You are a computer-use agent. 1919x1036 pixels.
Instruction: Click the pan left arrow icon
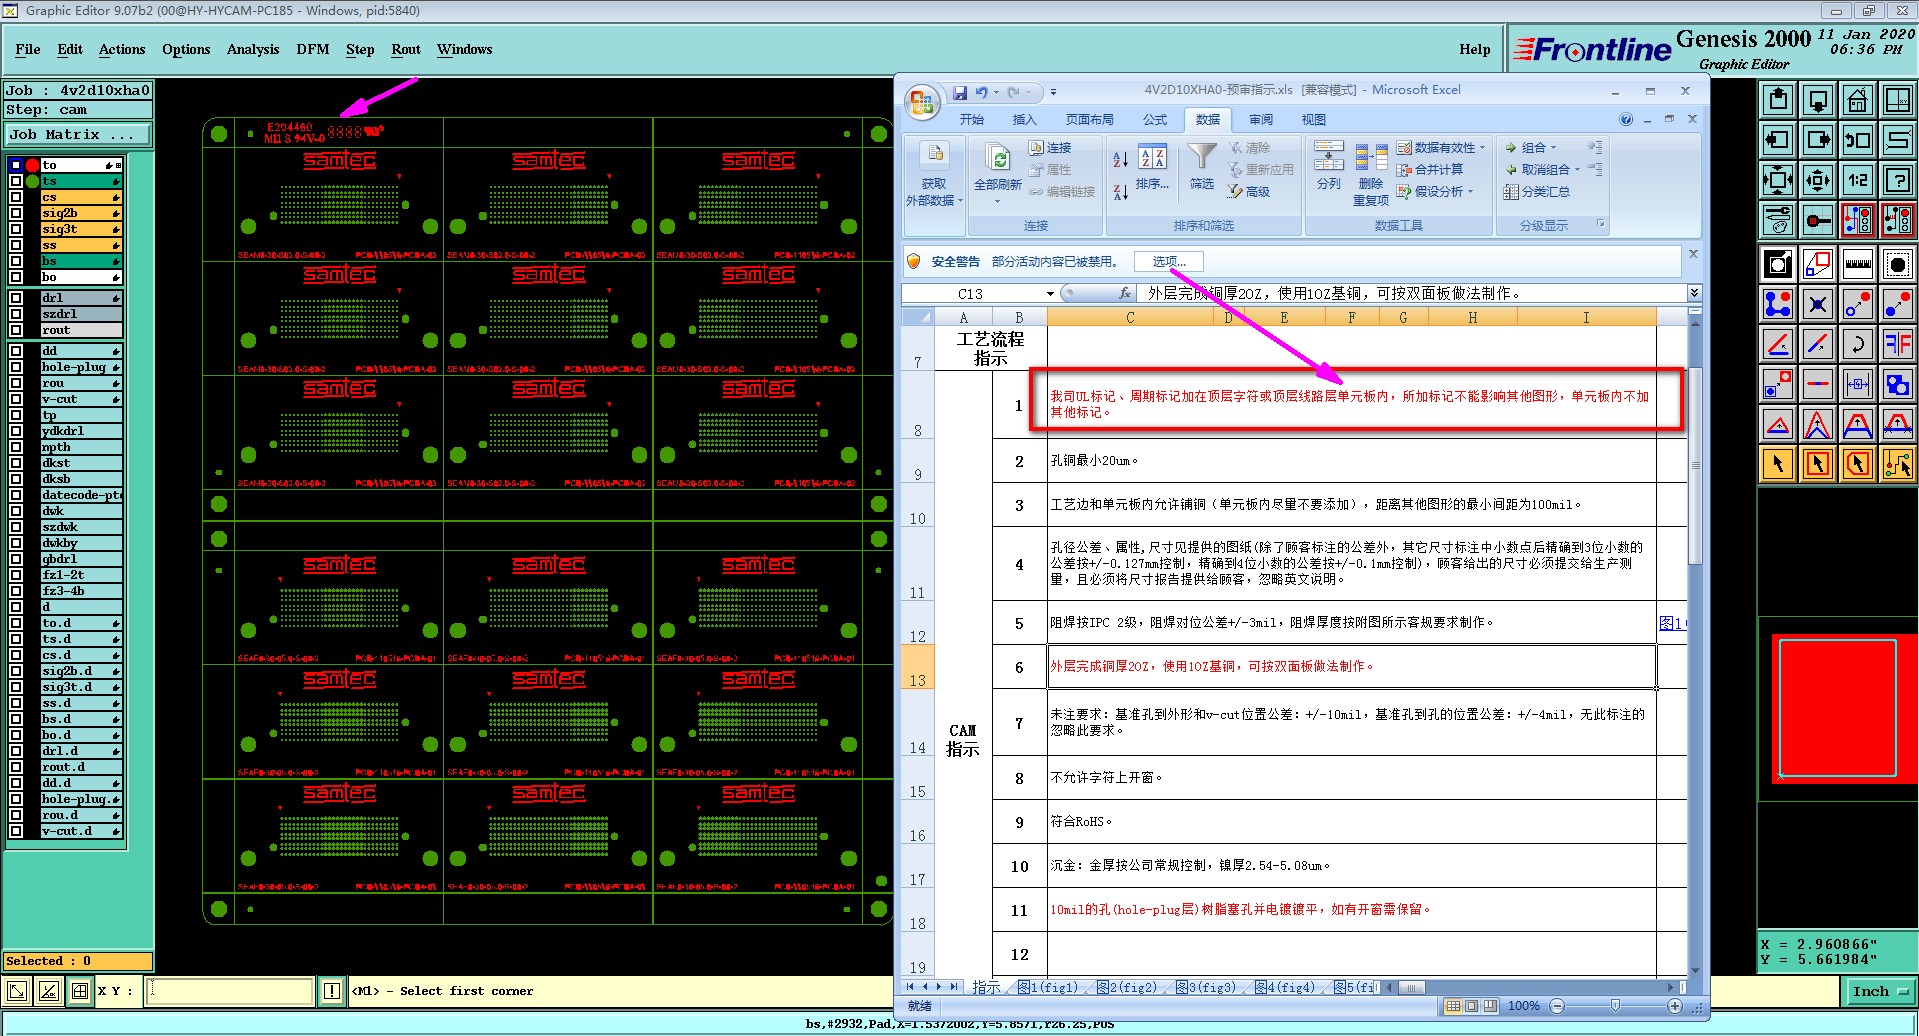pyautogui.click(x=1778, y=140)
